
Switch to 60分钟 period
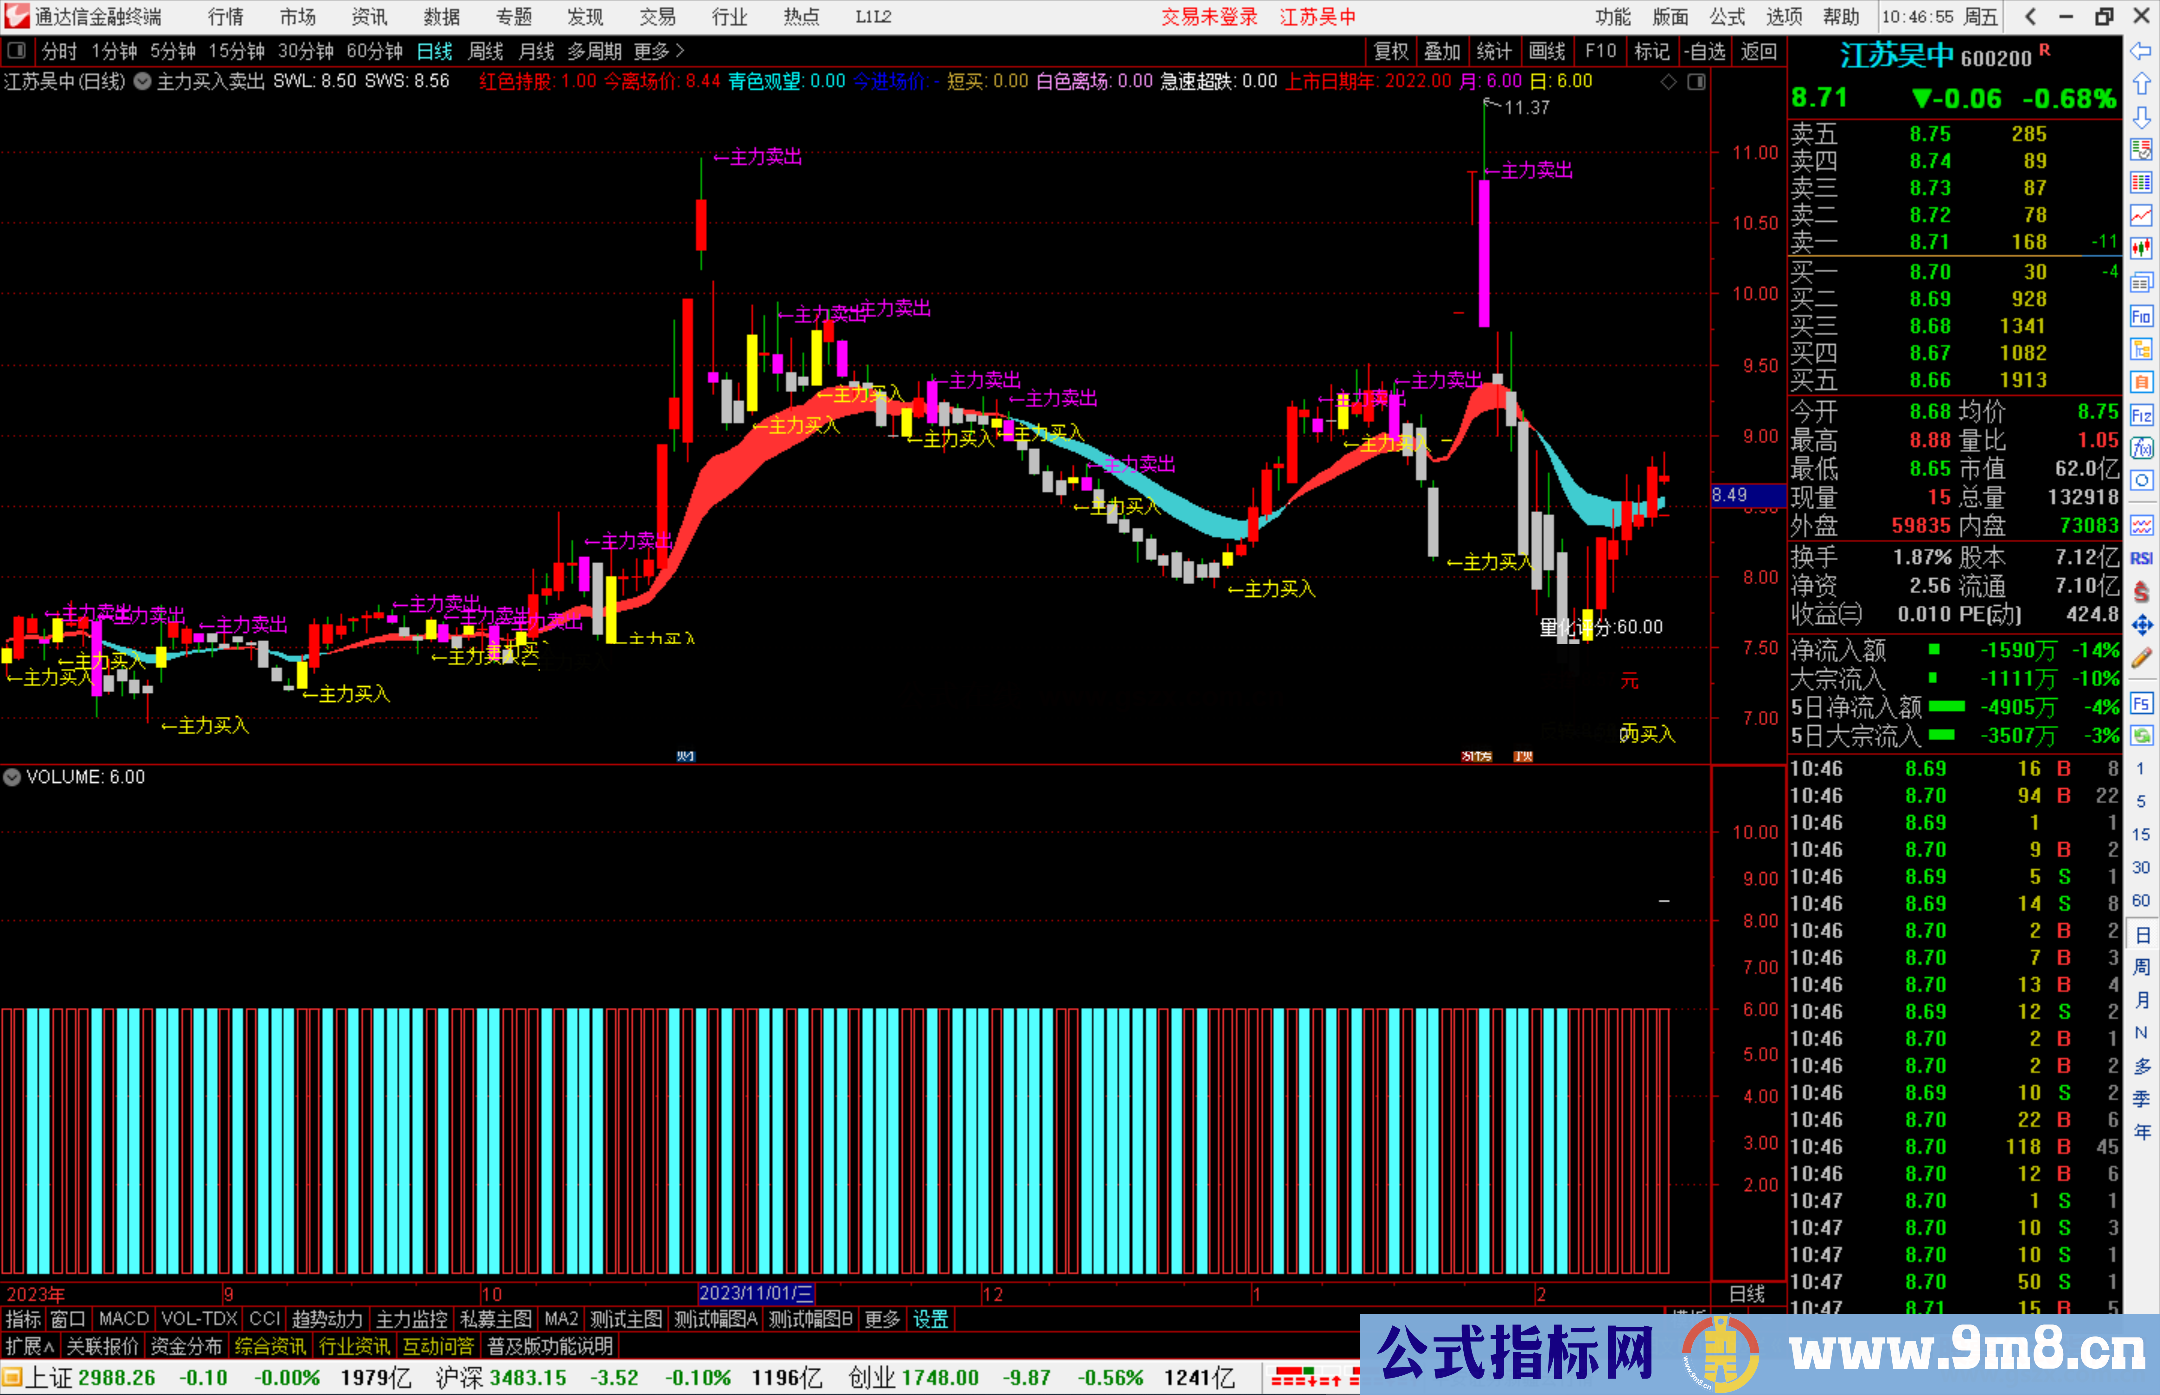(374, 51)
